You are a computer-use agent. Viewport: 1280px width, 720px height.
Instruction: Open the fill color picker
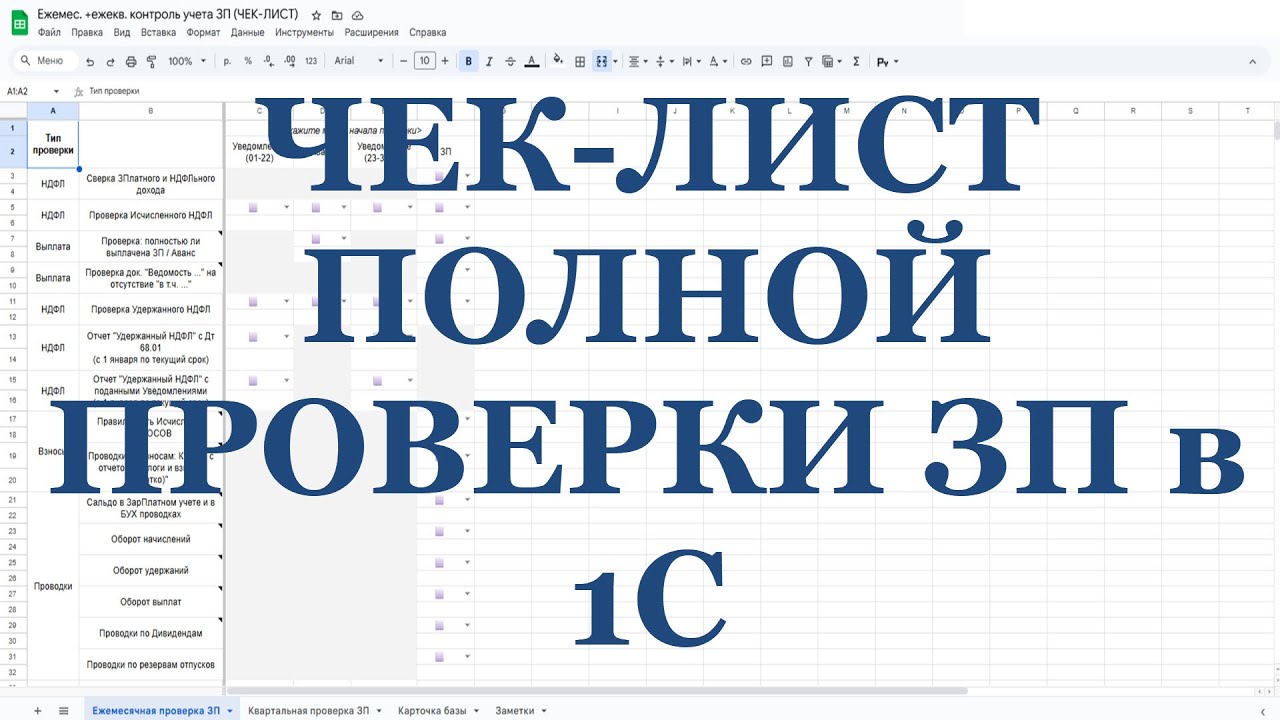click(x=558, y=61)
